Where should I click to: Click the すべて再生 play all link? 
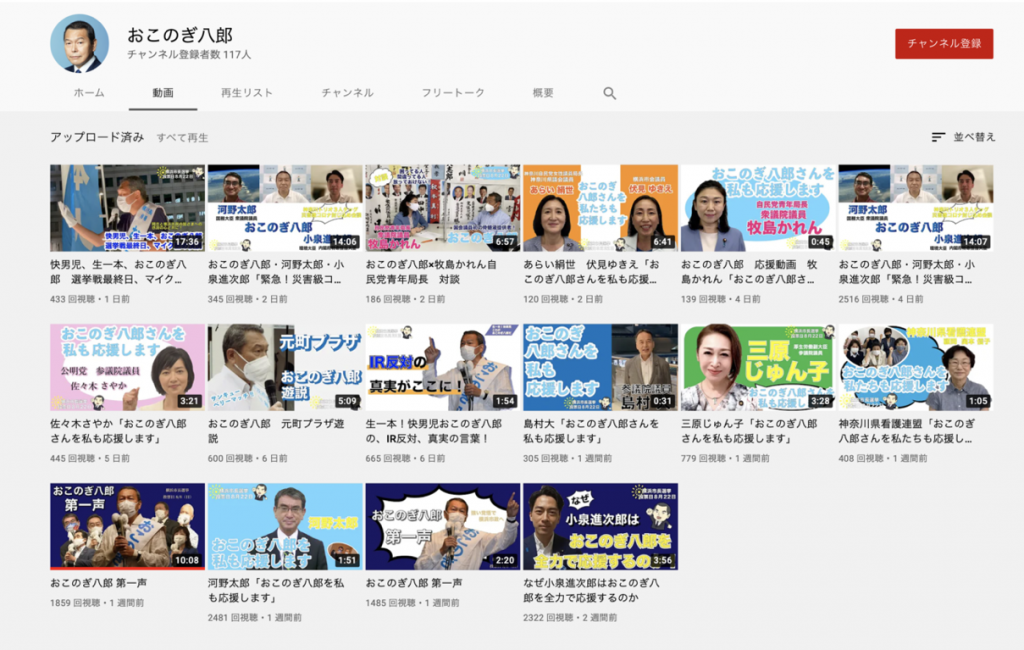[x=182, y=137]
